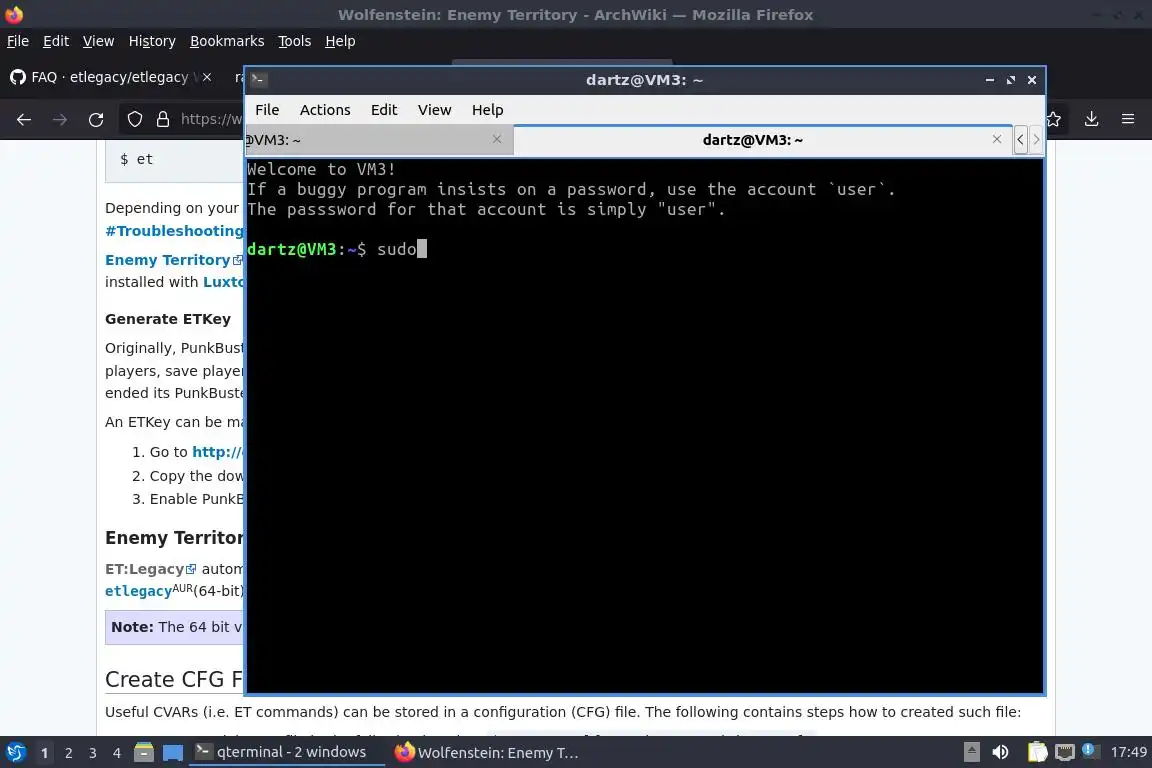Open the LXQt application menu launcher
1152x768 pixels.
15,753
